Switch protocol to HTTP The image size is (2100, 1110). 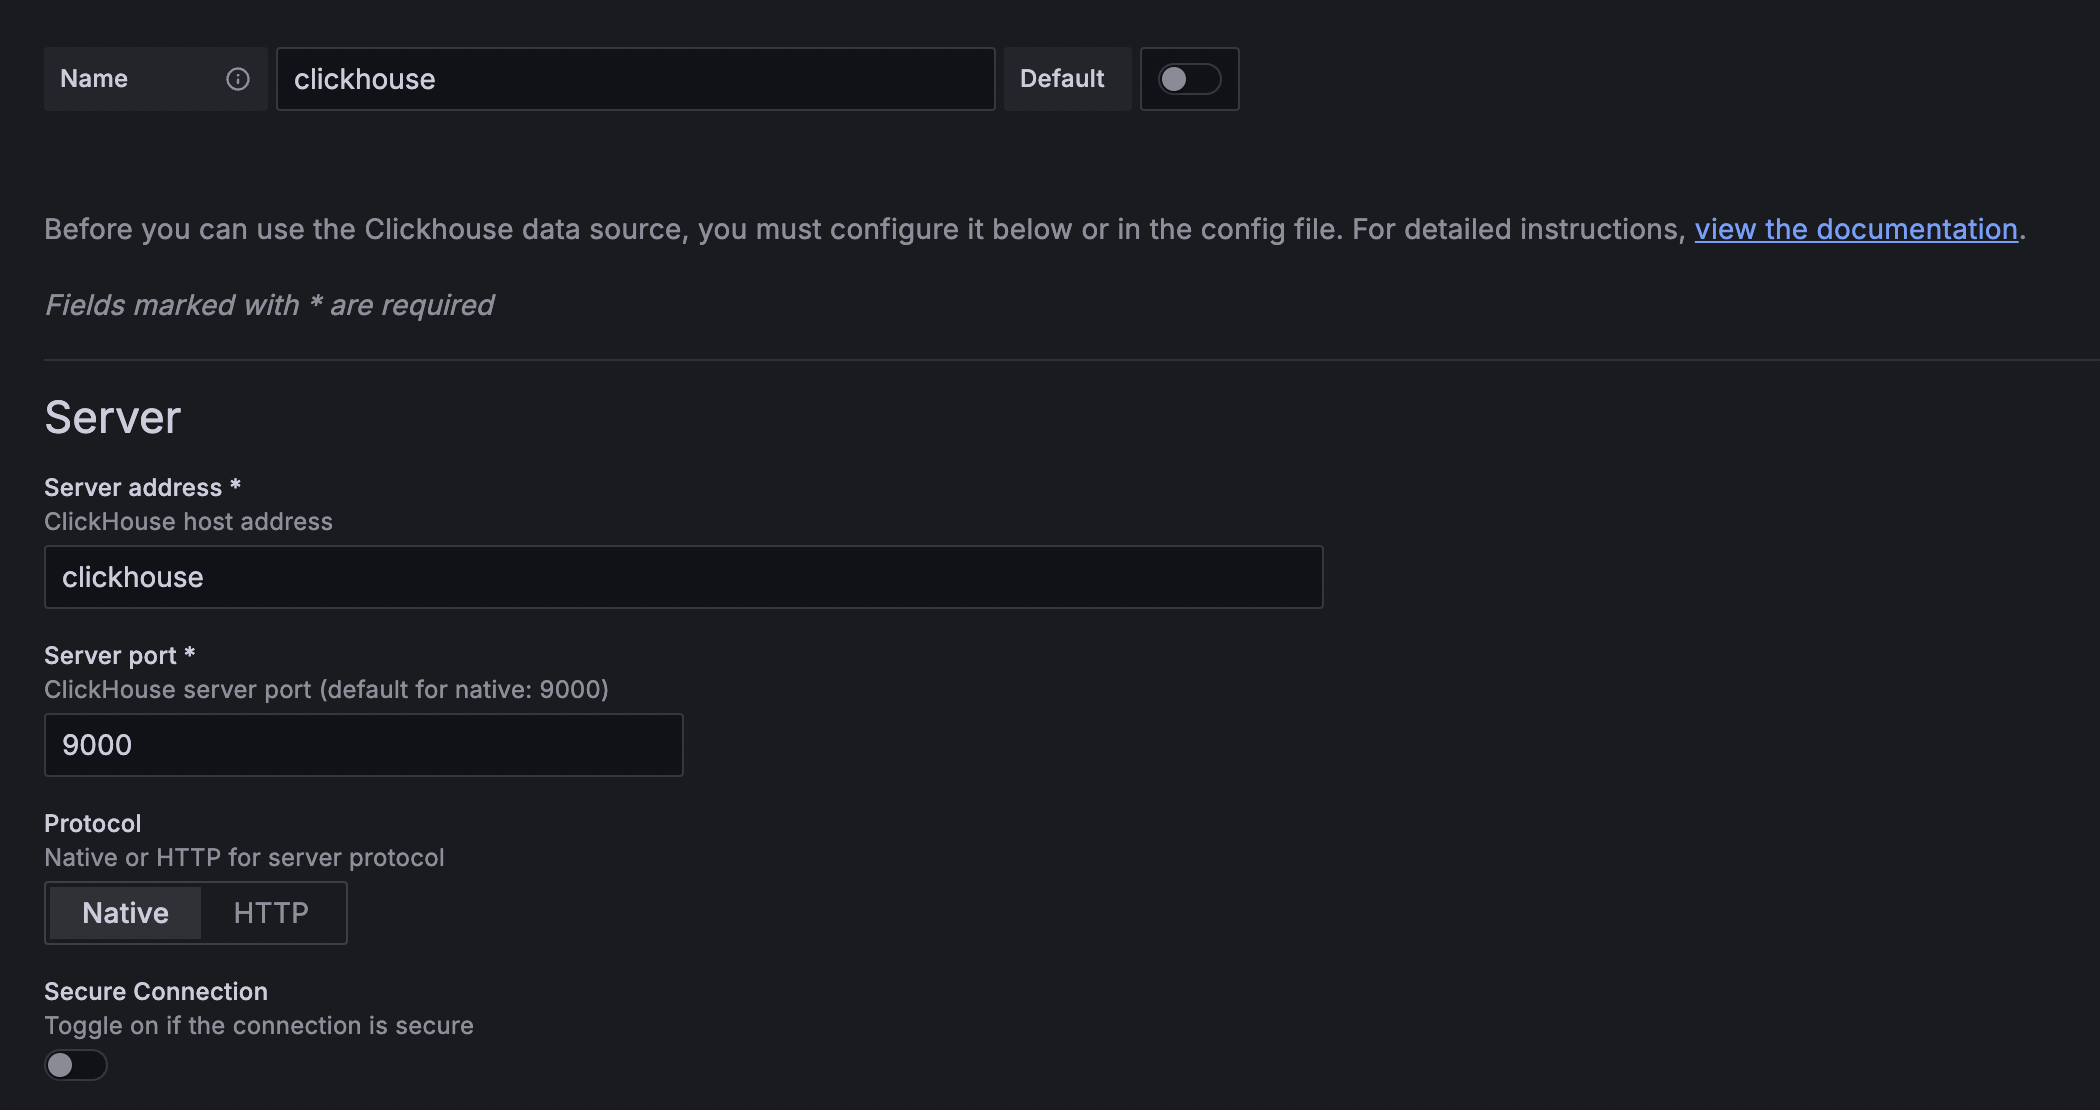(x=271, y=913)
